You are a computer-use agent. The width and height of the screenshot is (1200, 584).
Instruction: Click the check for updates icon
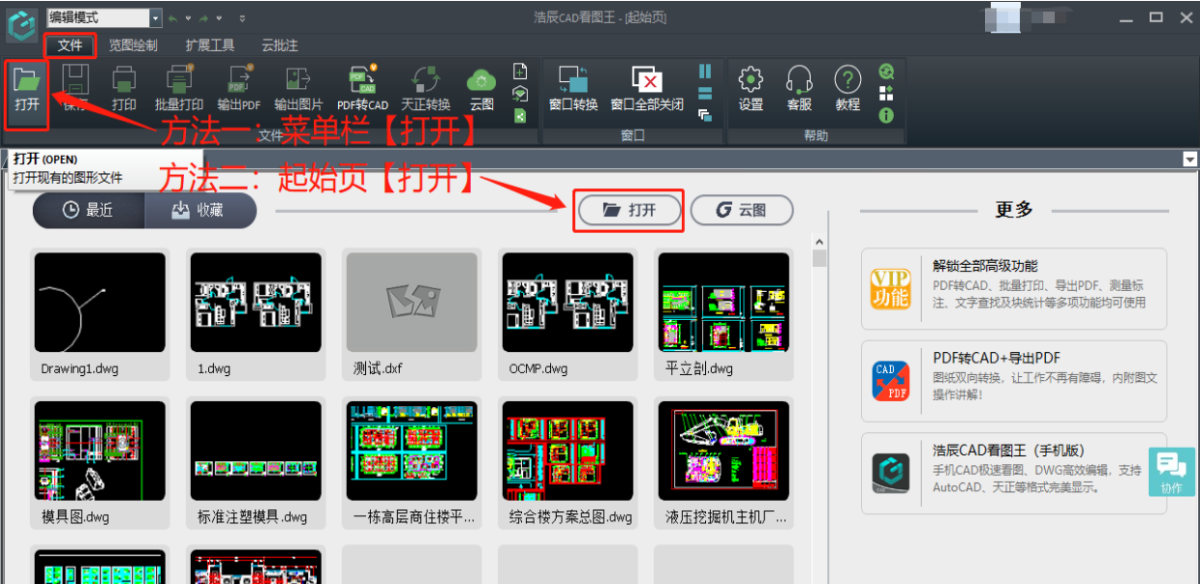886,71
